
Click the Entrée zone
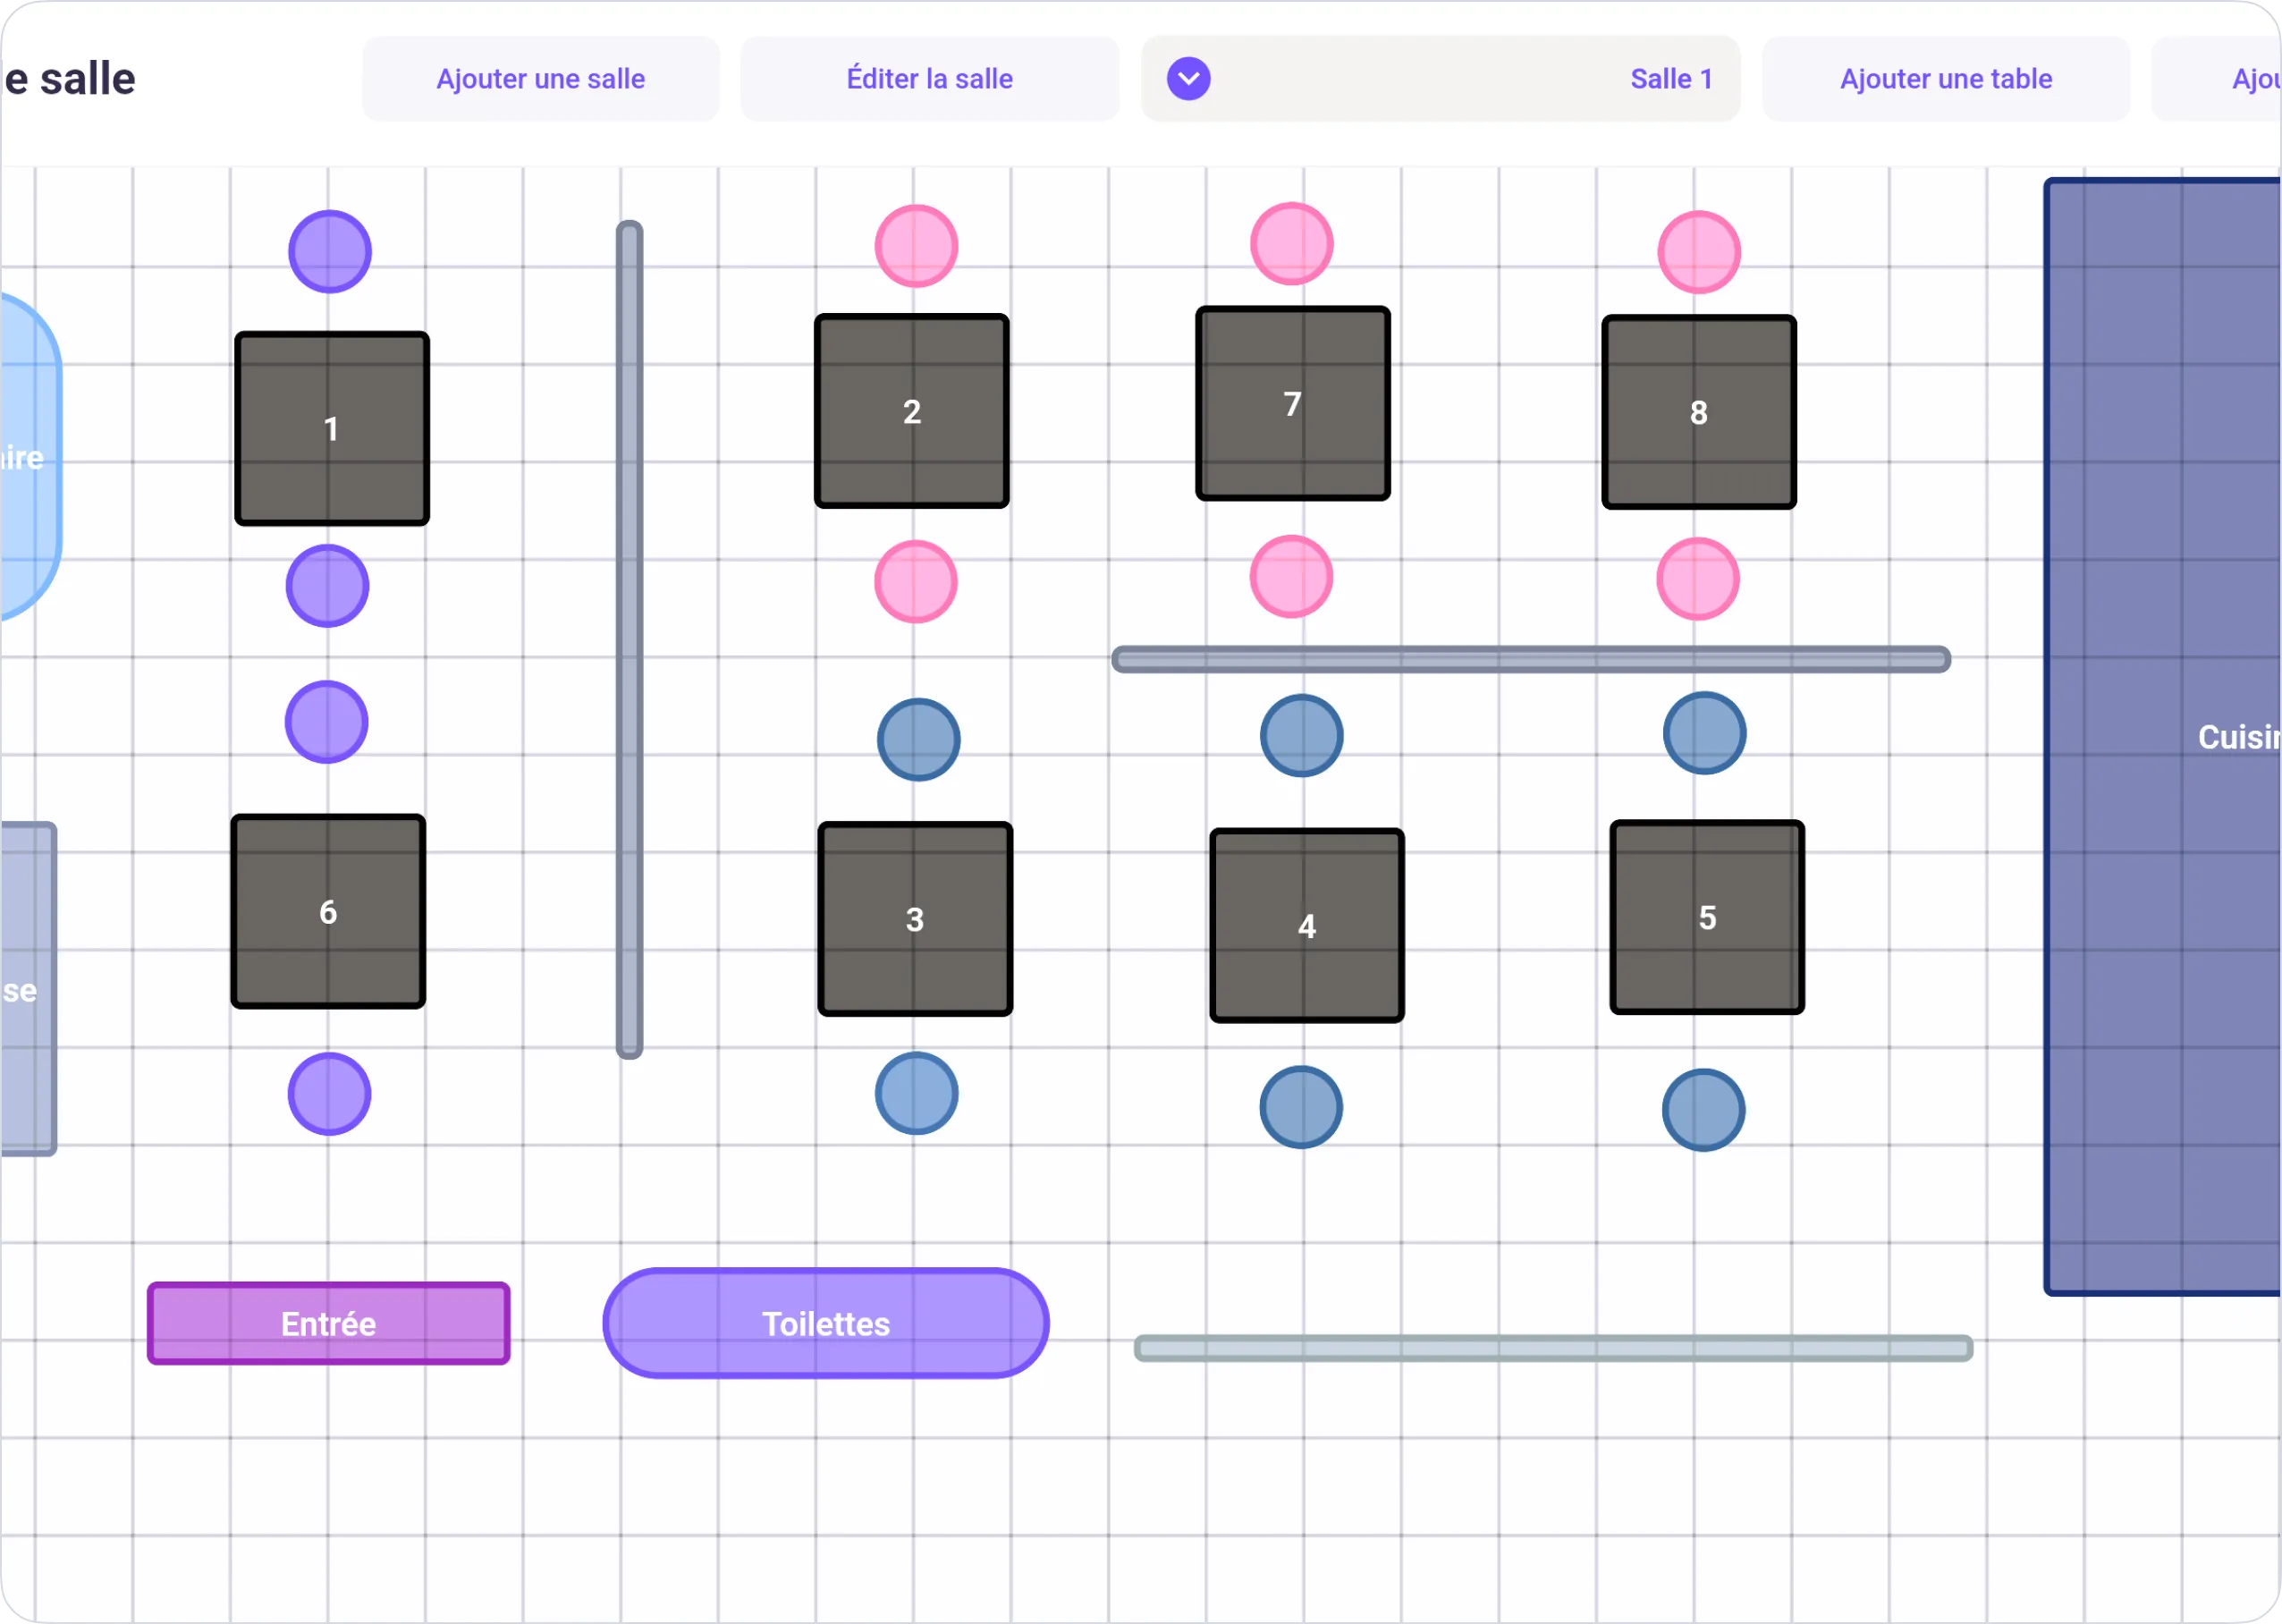(x=327, y=1323)
